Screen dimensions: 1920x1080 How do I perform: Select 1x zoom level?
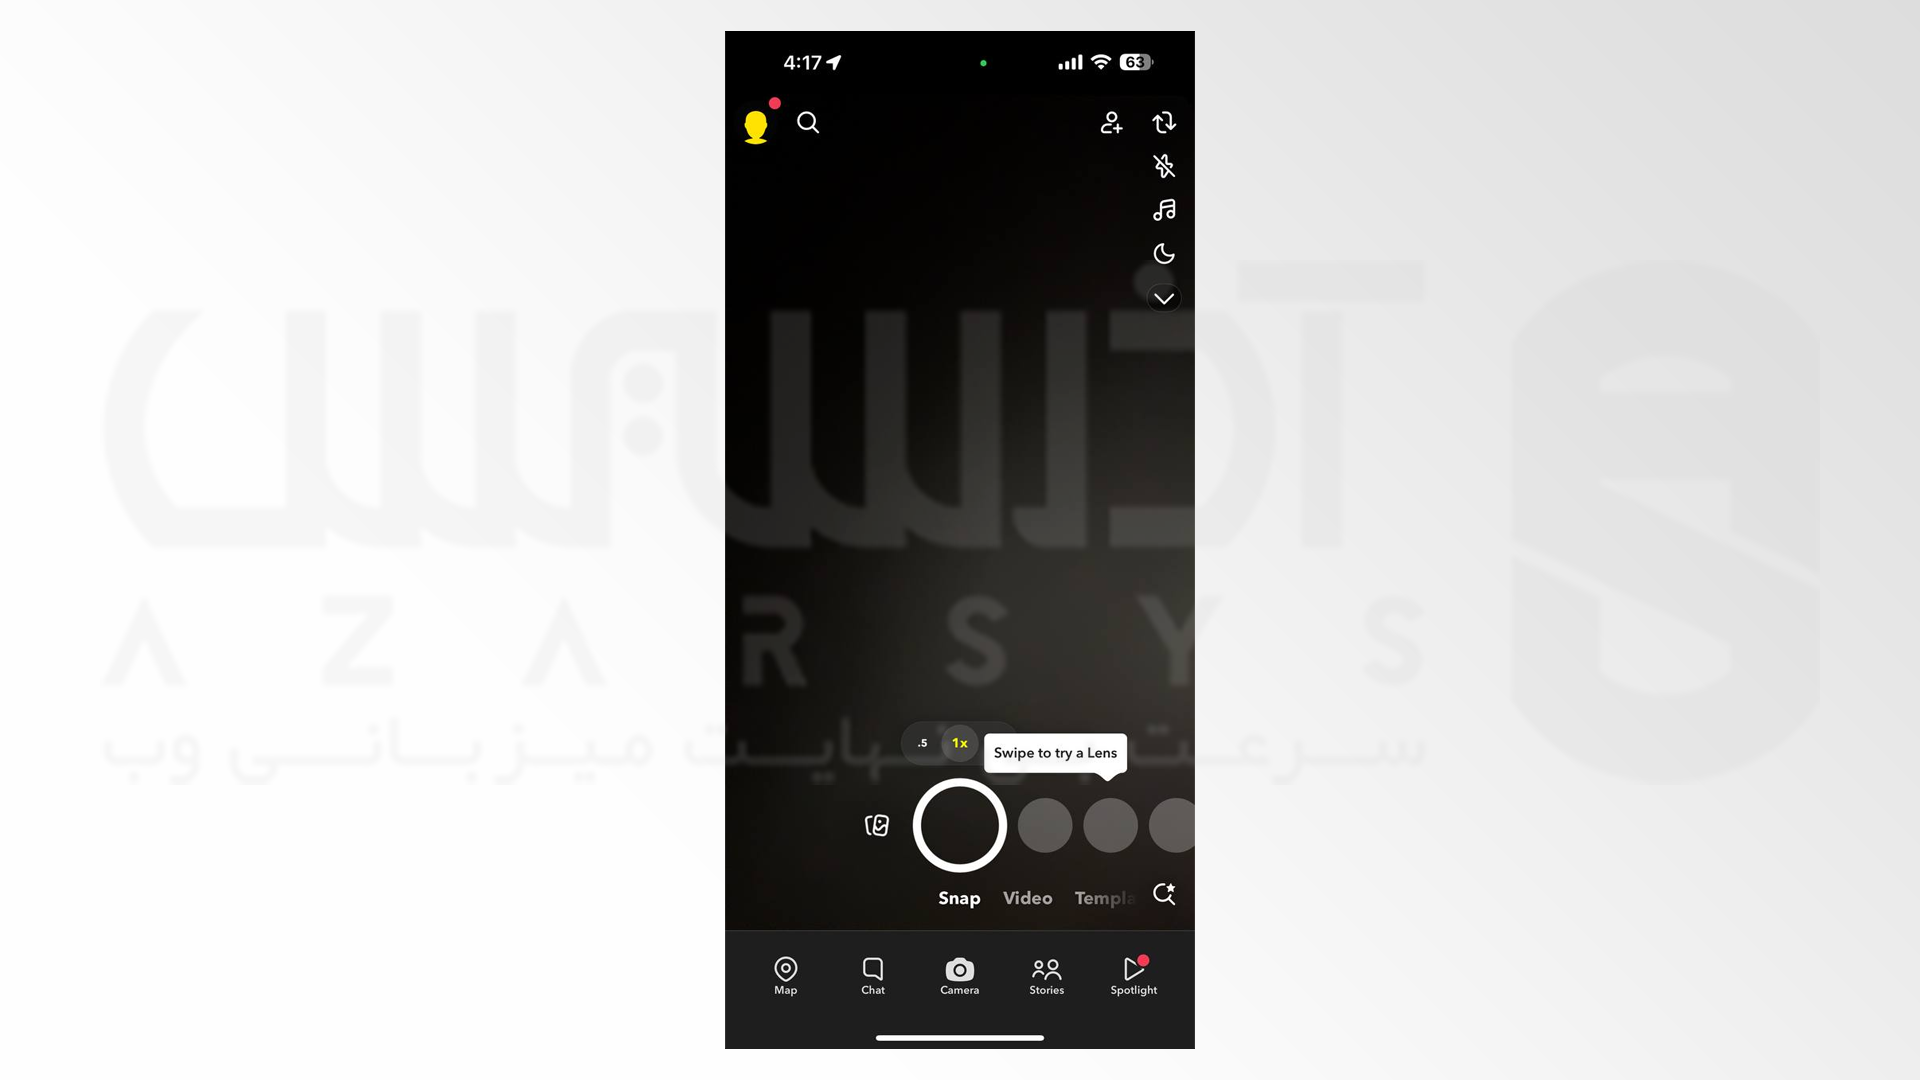(x=960, y=742)
